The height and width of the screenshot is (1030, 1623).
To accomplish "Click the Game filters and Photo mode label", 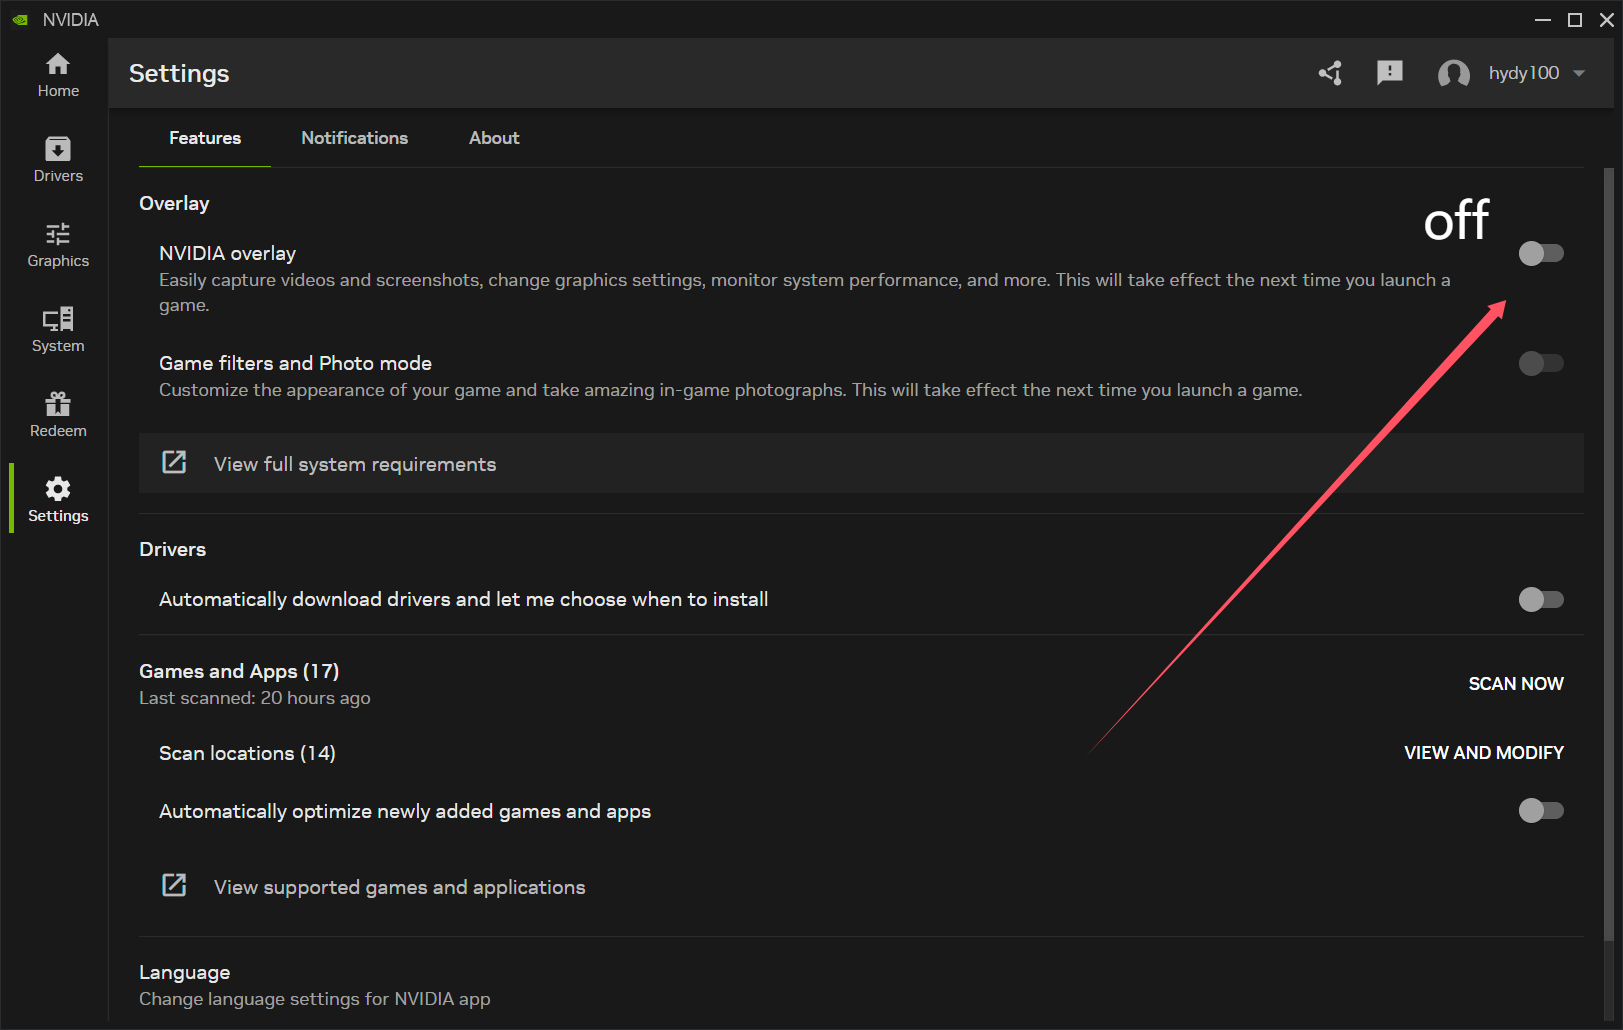I will point(295,363).
